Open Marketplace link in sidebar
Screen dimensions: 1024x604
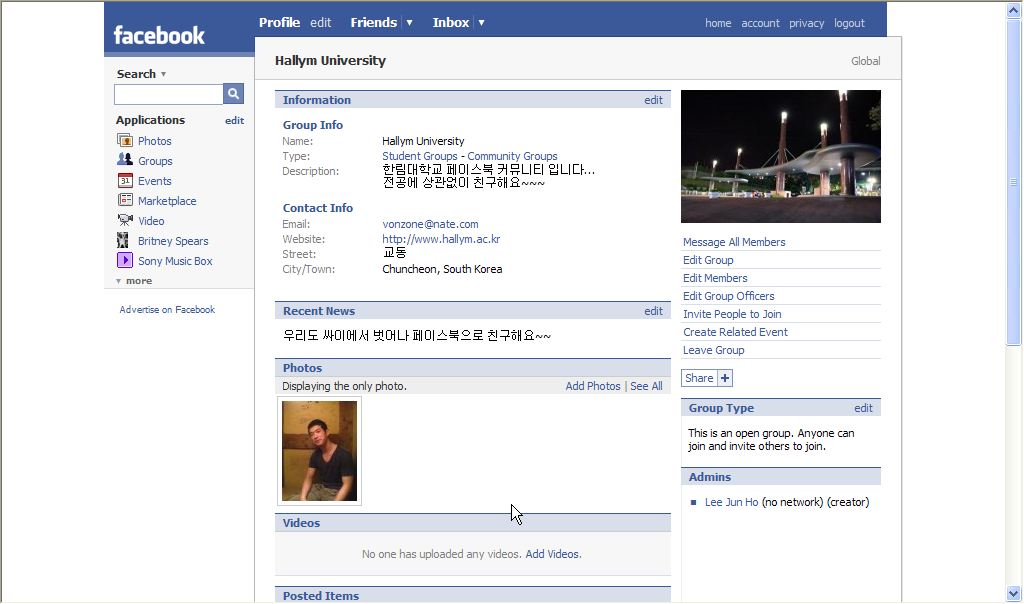(167, 201)
